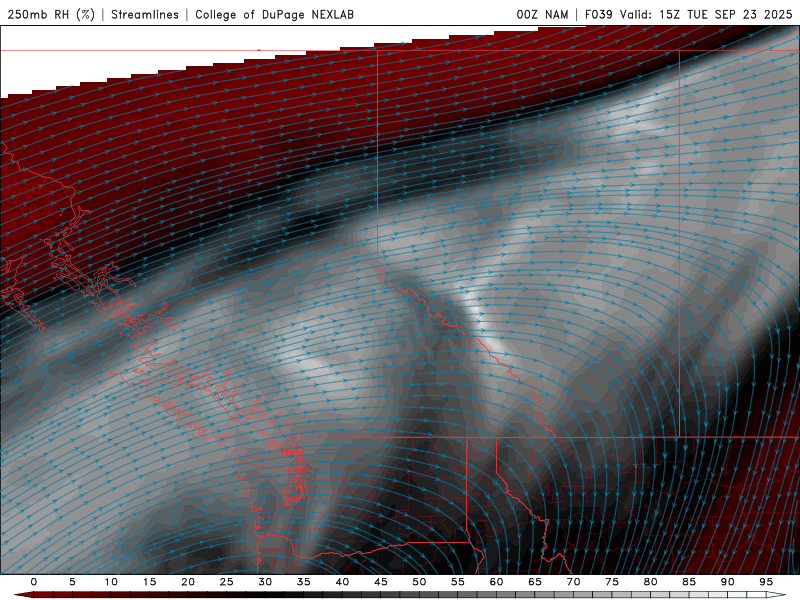Select the 65 label on the colorbar
The height and width of the screenshot is (600, 800).
coord(535,582)
